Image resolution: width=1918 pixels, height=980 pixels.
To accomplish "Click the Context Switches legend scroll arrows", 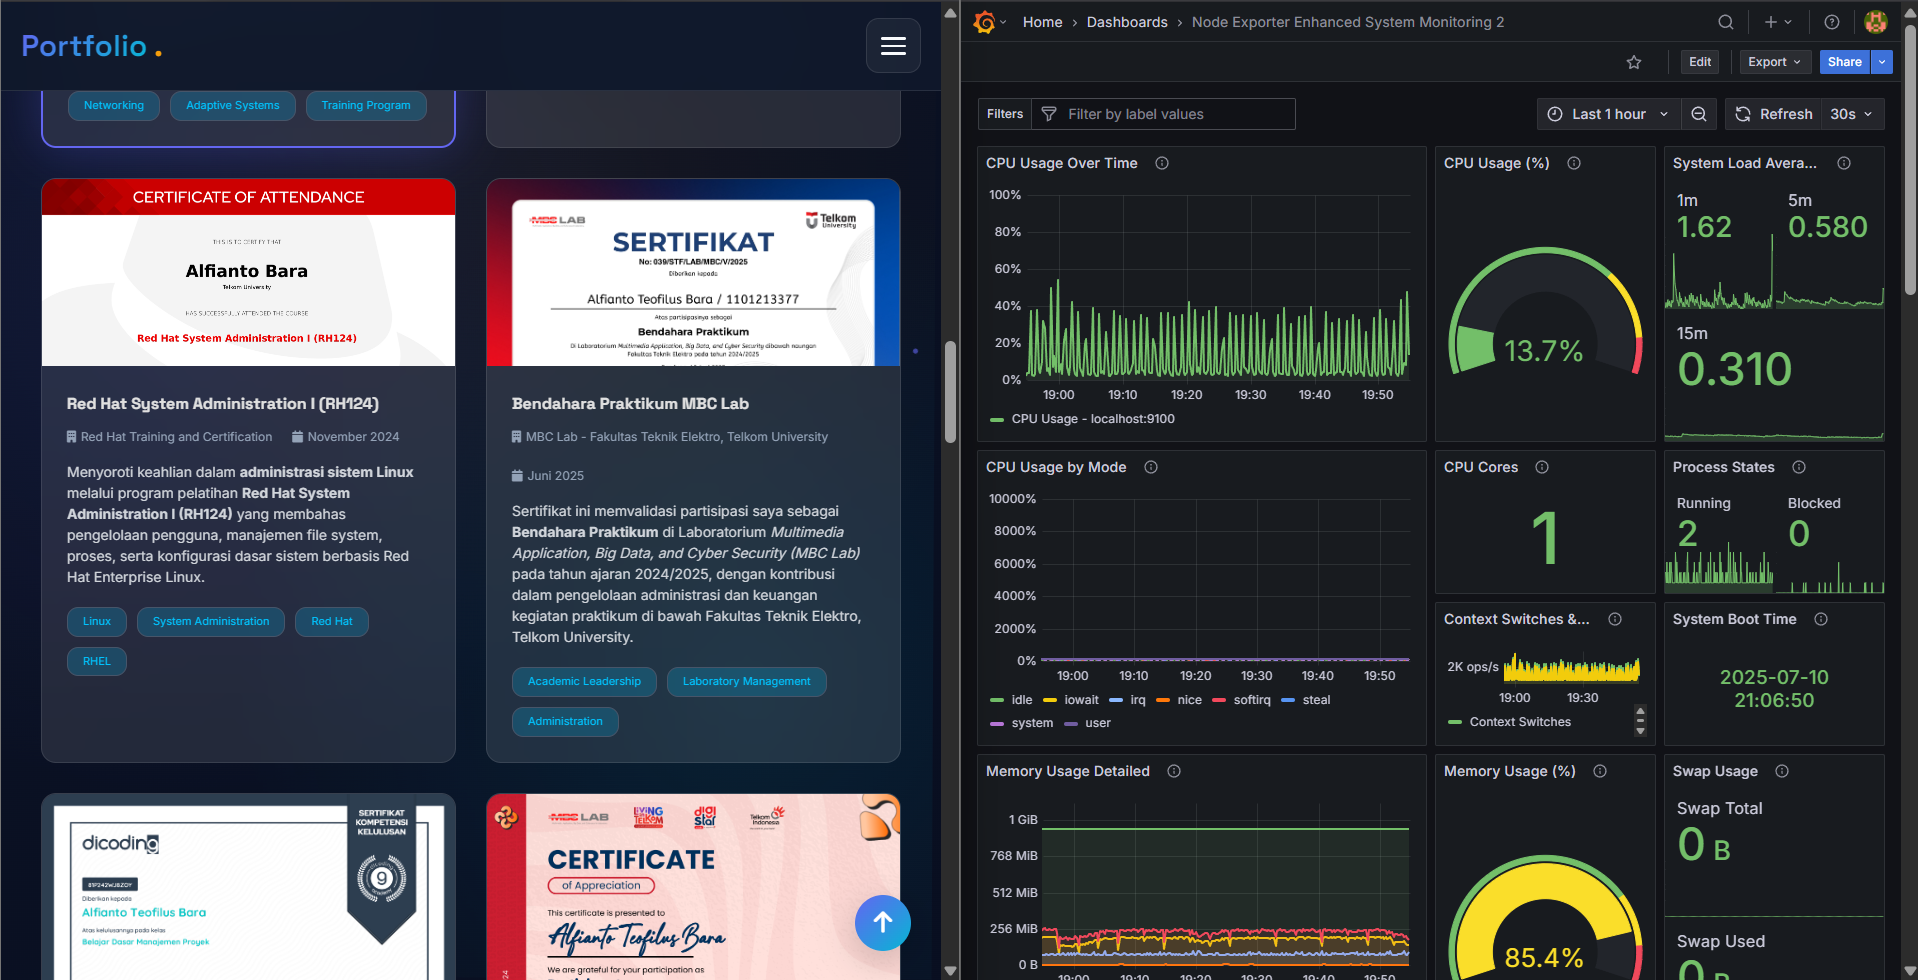I will pos(1640,720).
